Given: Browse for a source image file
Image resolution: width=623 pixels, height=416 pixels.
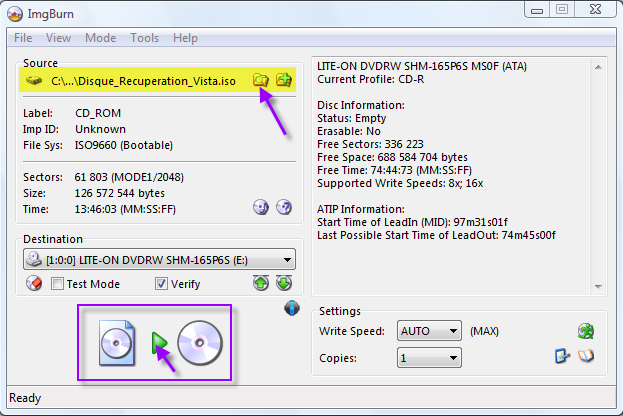Looking at the screenshot, I should point(261,80).
